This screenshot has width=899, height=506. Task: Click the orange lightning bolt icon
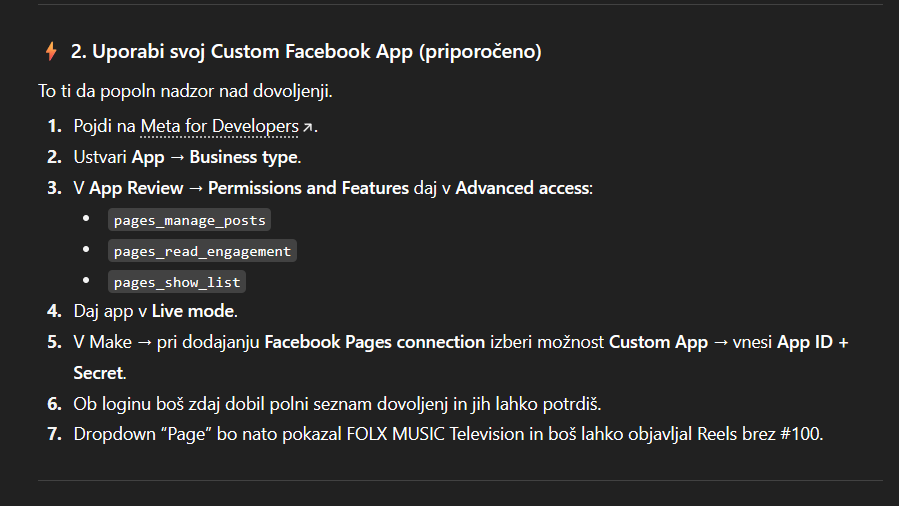[x=51, y=51]
